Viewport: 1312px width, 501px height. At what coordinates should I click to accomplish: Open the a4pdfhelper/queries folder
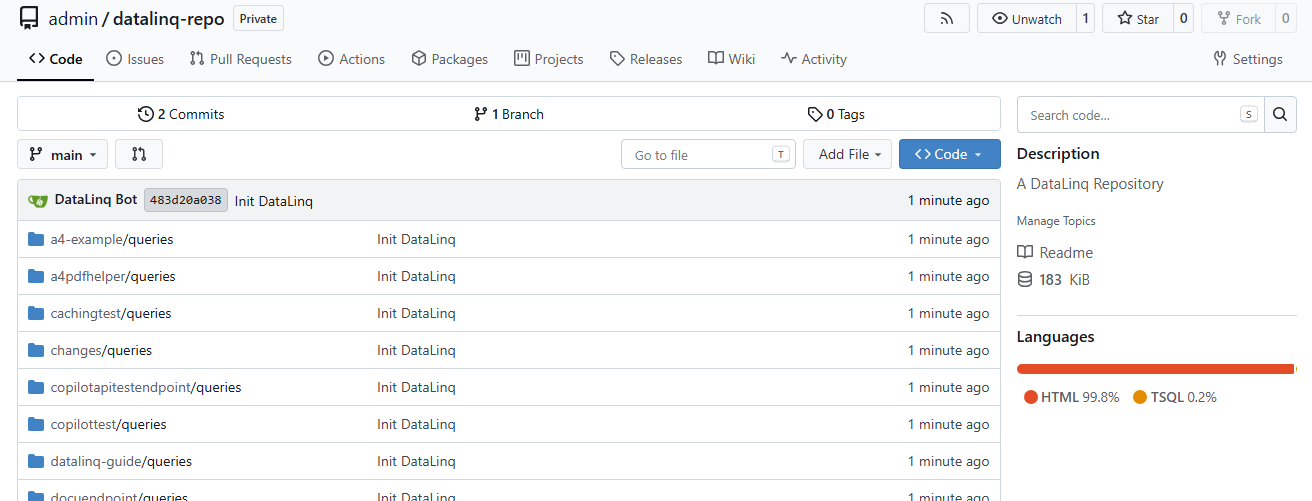113,277
